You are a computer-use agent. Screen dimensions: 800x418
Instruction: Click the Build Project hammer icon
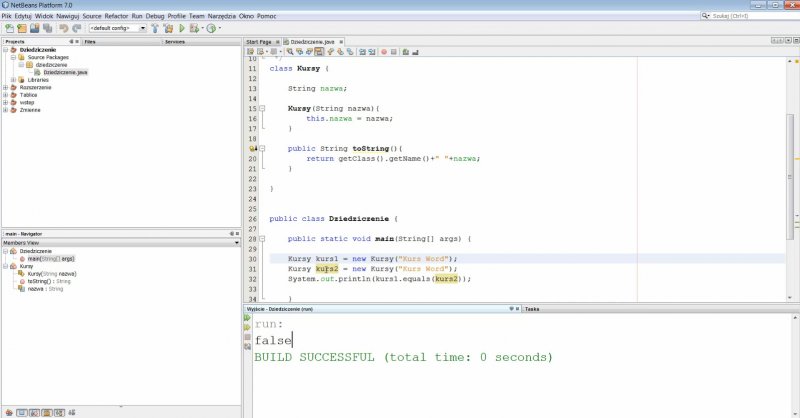coord(156,28)
